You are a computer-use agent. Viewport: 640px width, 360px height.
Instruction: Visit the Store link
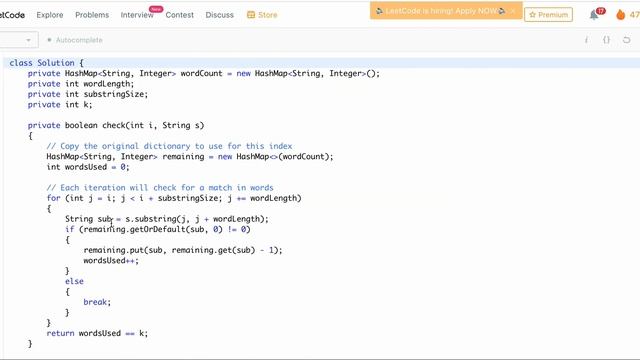(x=262, y=15)
